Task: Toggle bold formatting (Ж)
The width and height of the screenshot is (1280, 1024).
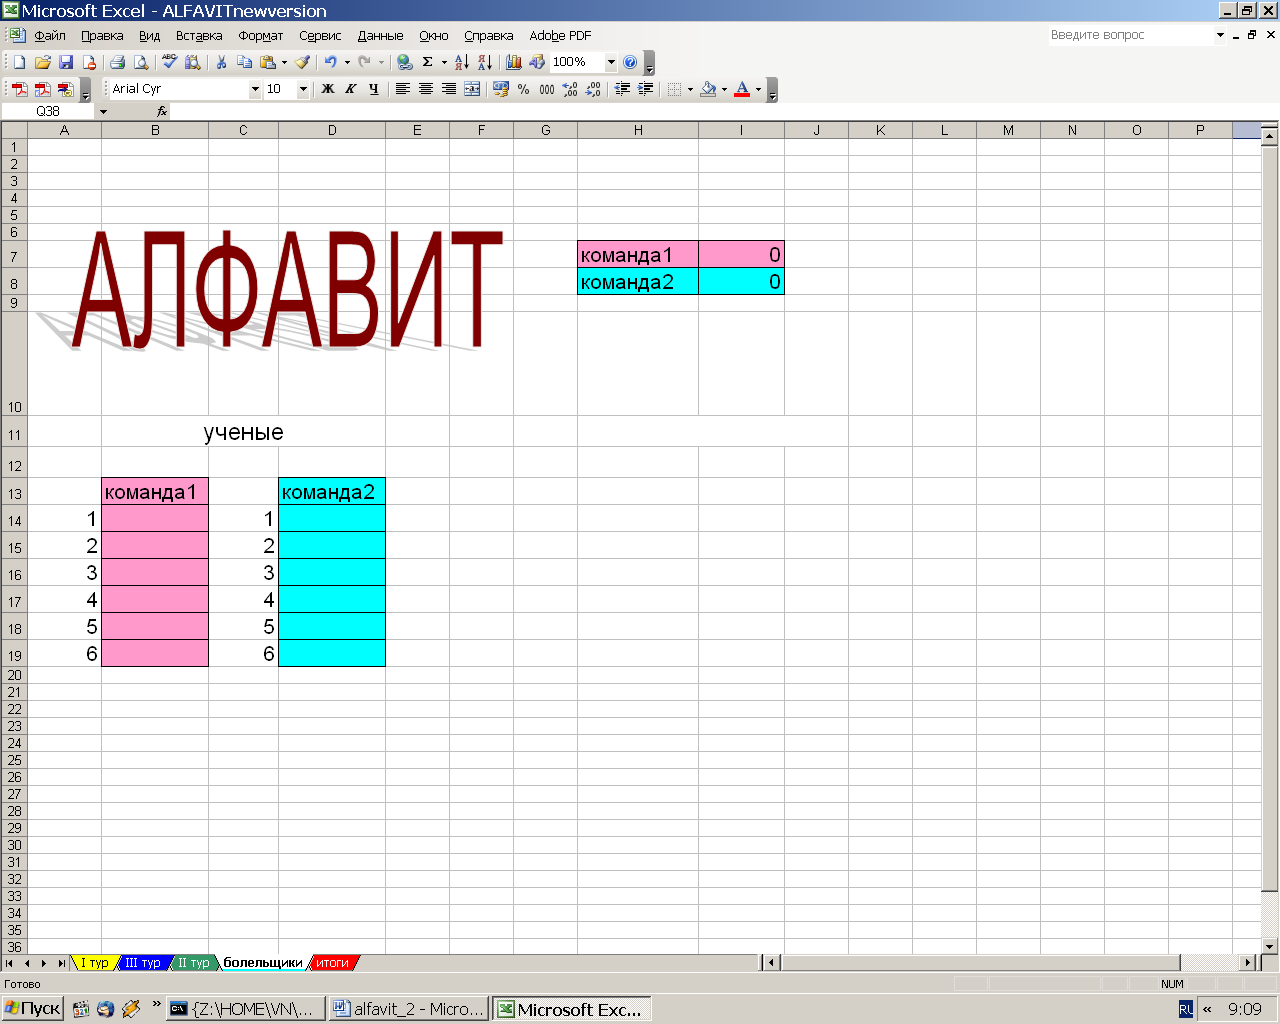Action: 327,89
